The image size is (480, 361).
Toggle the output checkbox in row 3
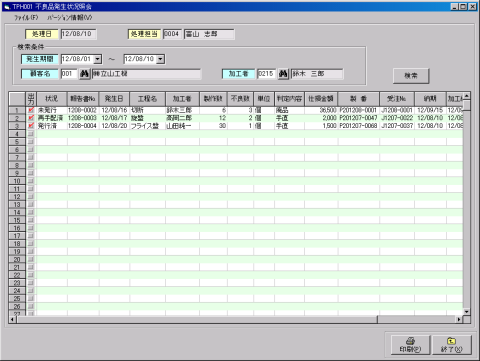click(x=31, y=126)
